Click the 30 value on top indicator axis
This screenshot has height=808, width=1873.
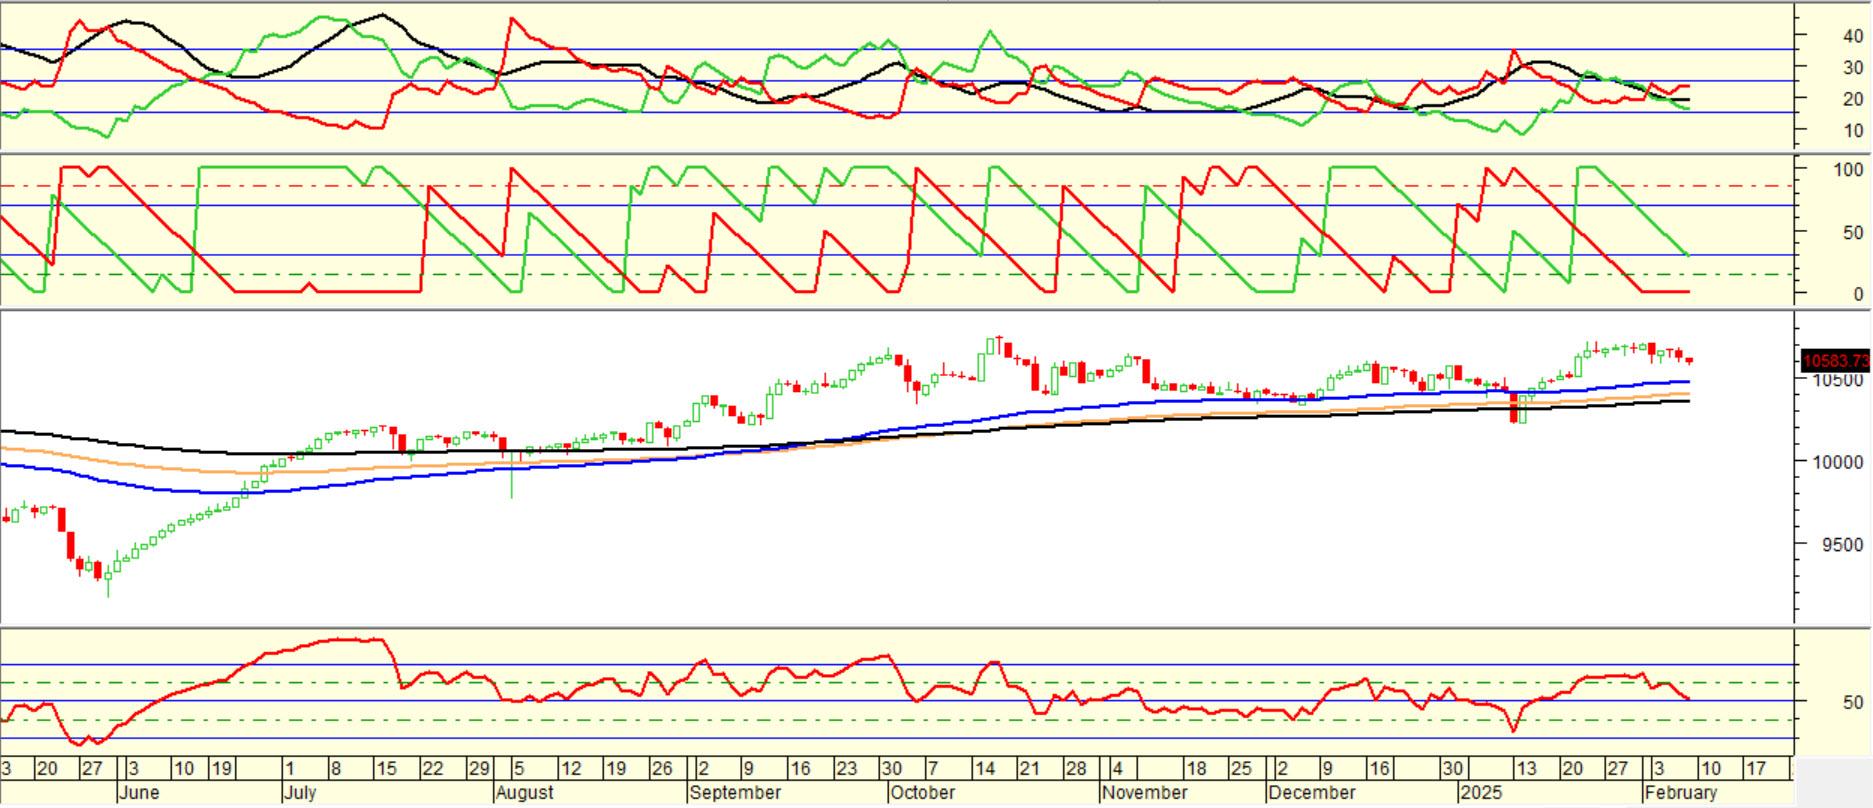[1852, 68]
